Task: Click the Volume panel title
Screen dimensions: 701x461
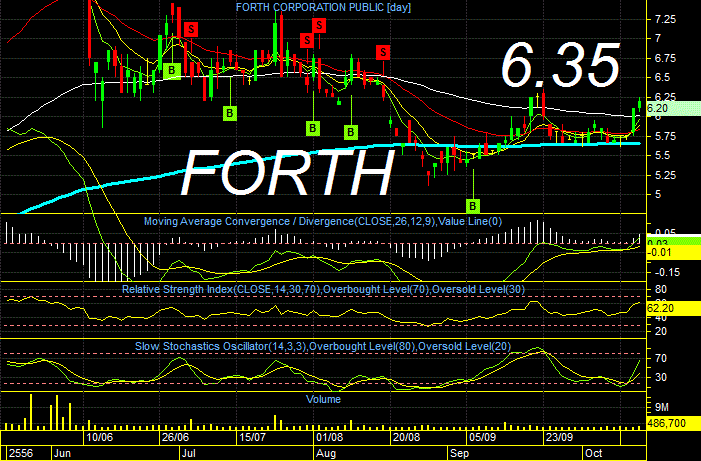Action: tap(323, 399)
